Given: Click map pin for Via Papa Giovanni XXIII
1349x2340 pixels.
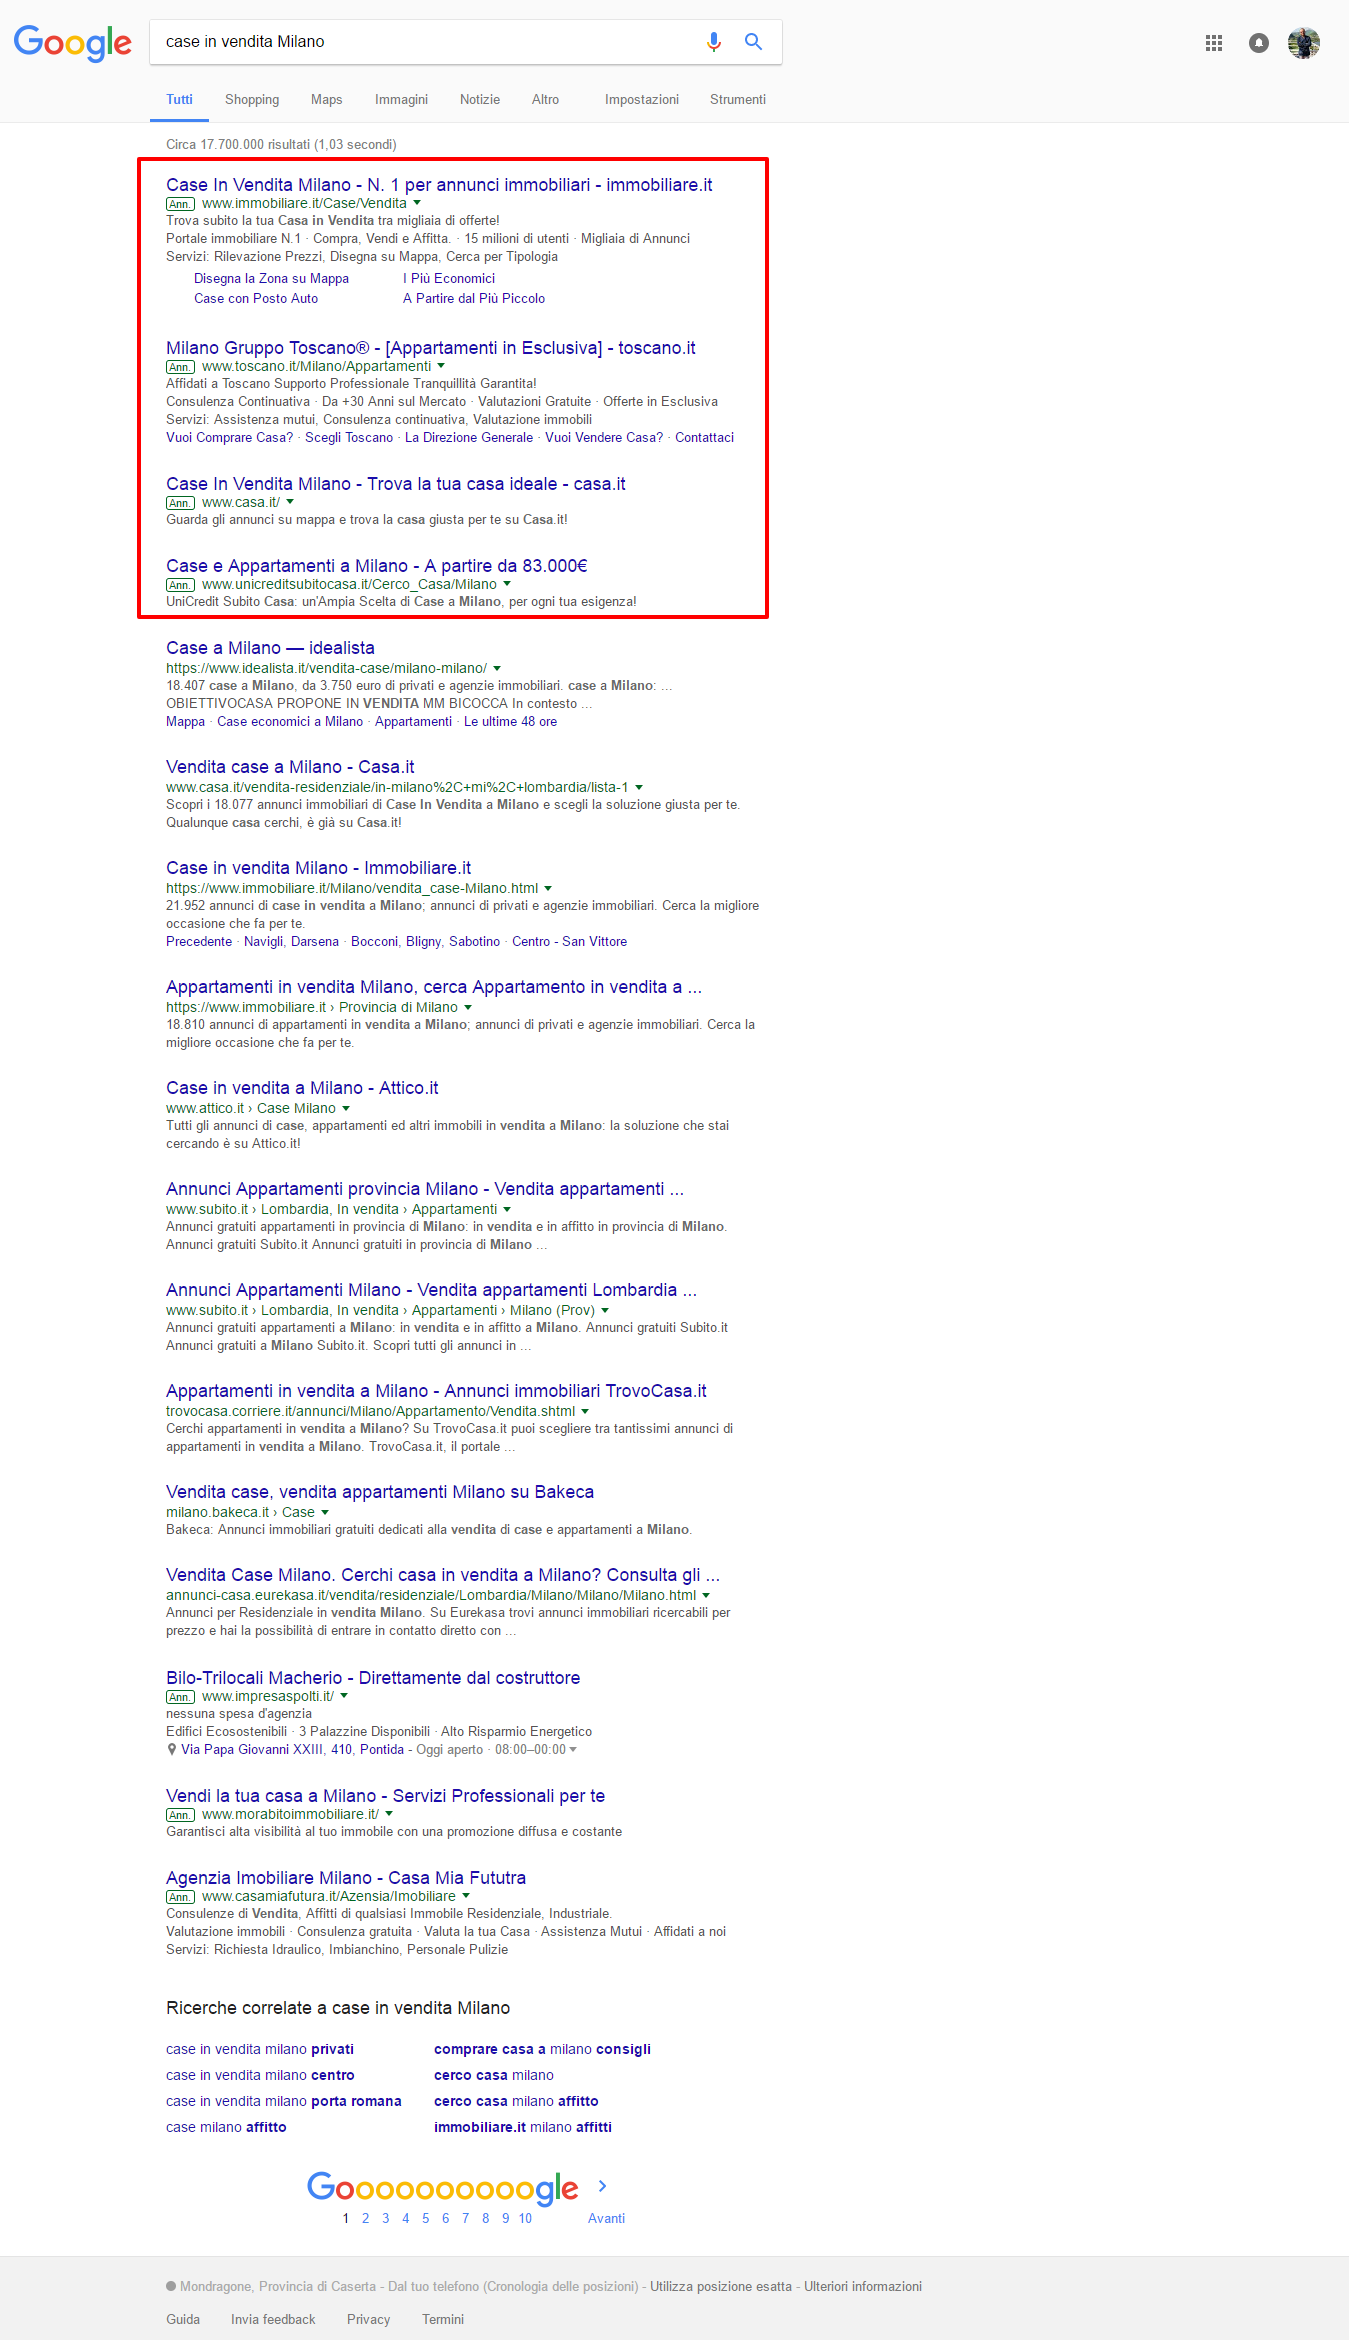Looking at the screenshot, I should pyautogui.click(x=171, y=1750).
